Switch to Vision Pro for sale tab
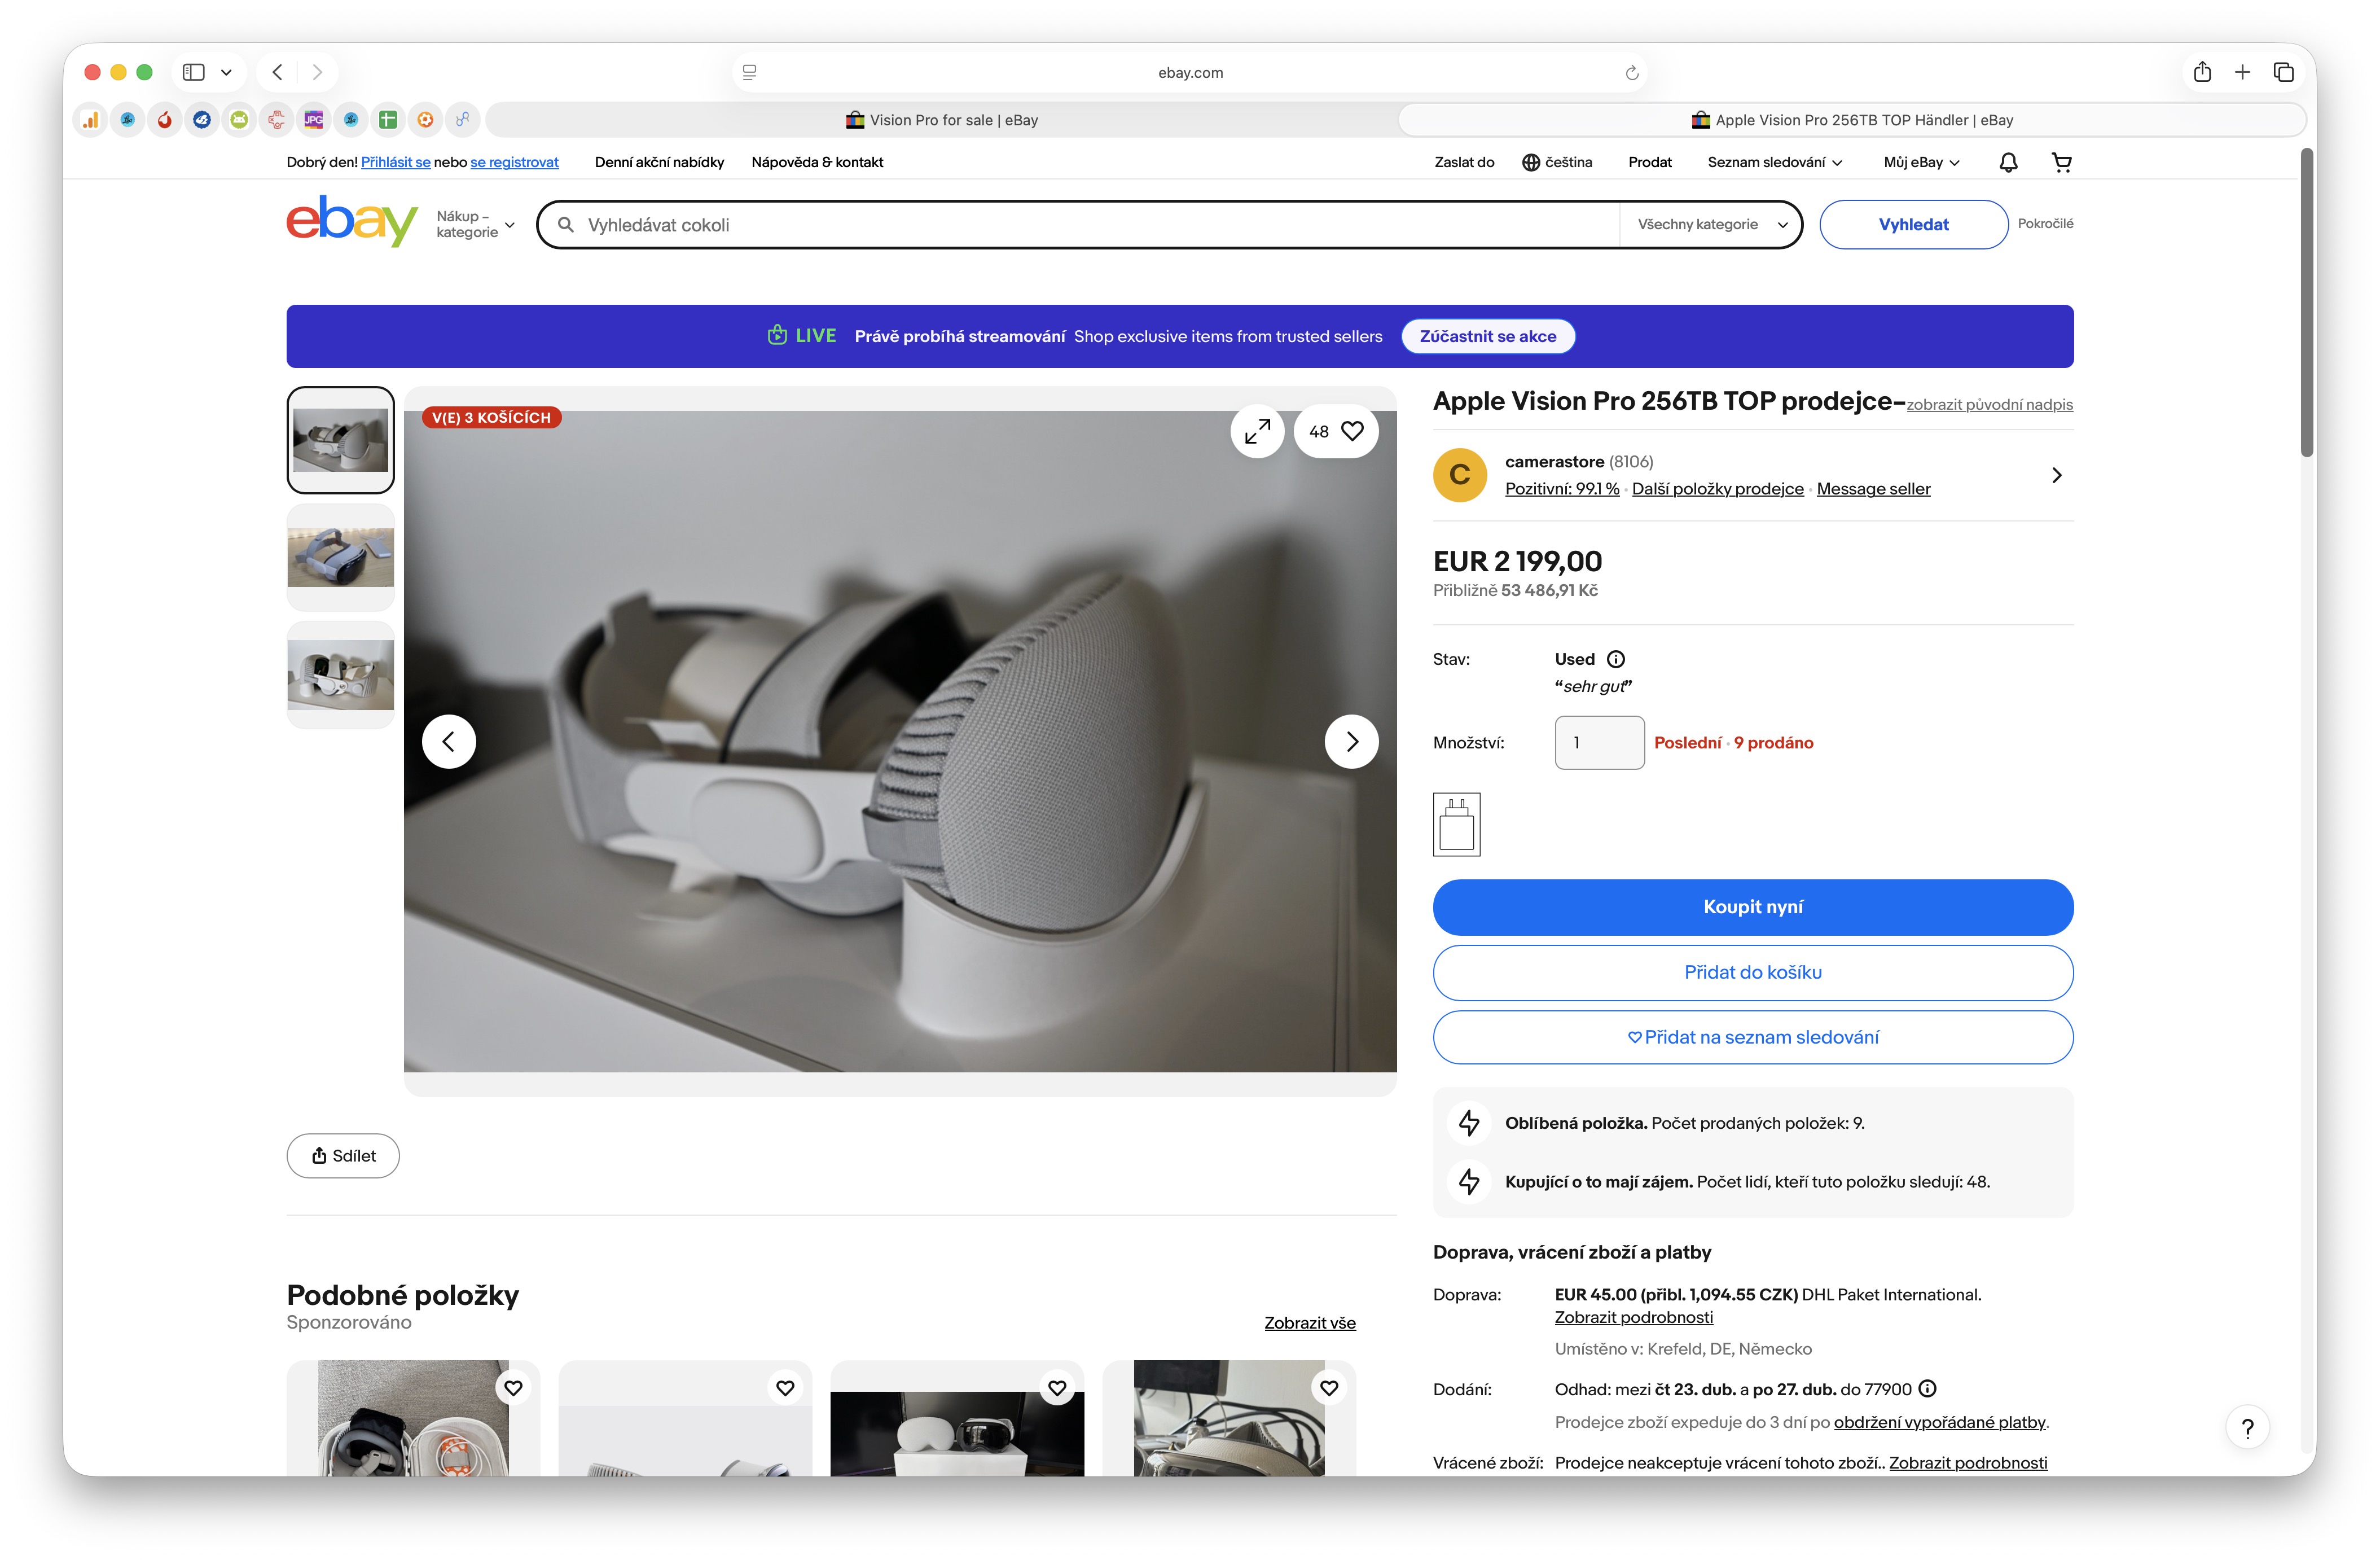This screenshot has width=2380, height=1560. tap(941, 120)
